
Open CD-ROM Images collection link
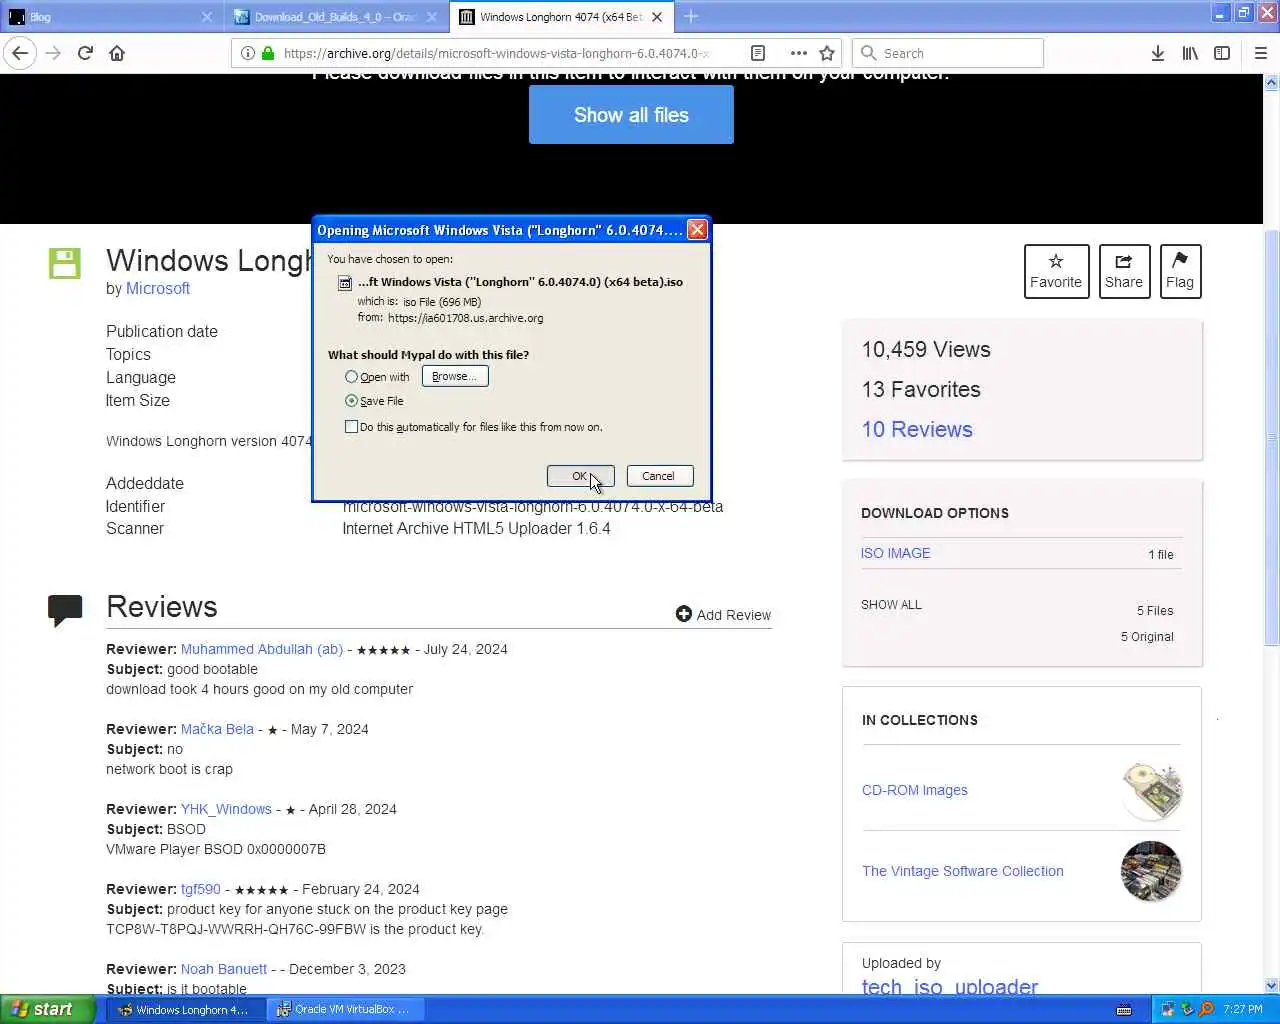(x=915, y=790)
